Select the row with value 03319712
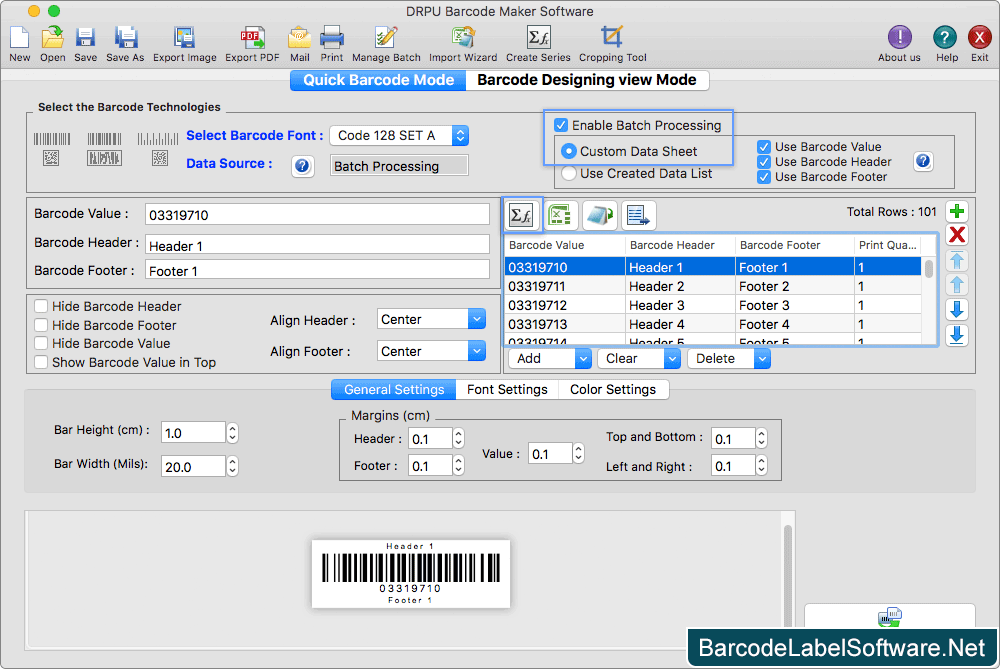 [x=565, y=306]
